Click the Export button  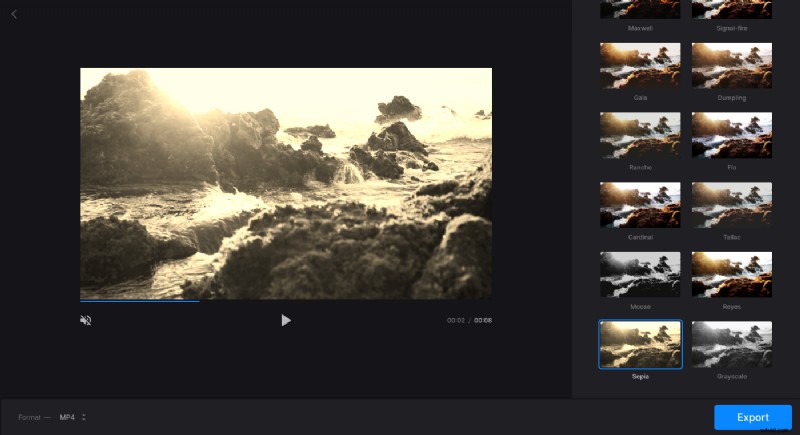(753, 417)
